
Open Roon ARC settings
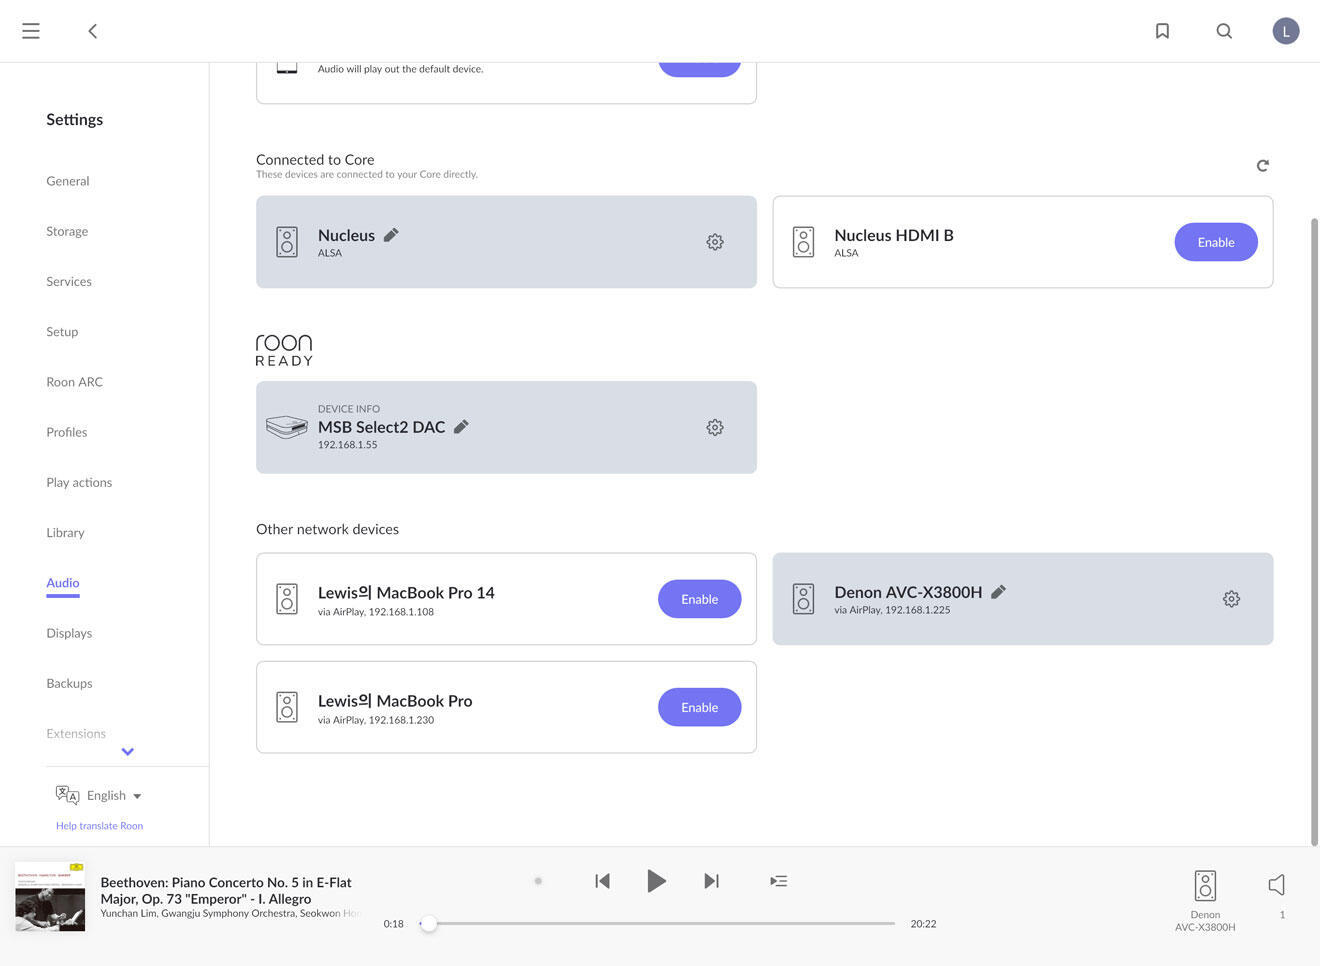75,382
